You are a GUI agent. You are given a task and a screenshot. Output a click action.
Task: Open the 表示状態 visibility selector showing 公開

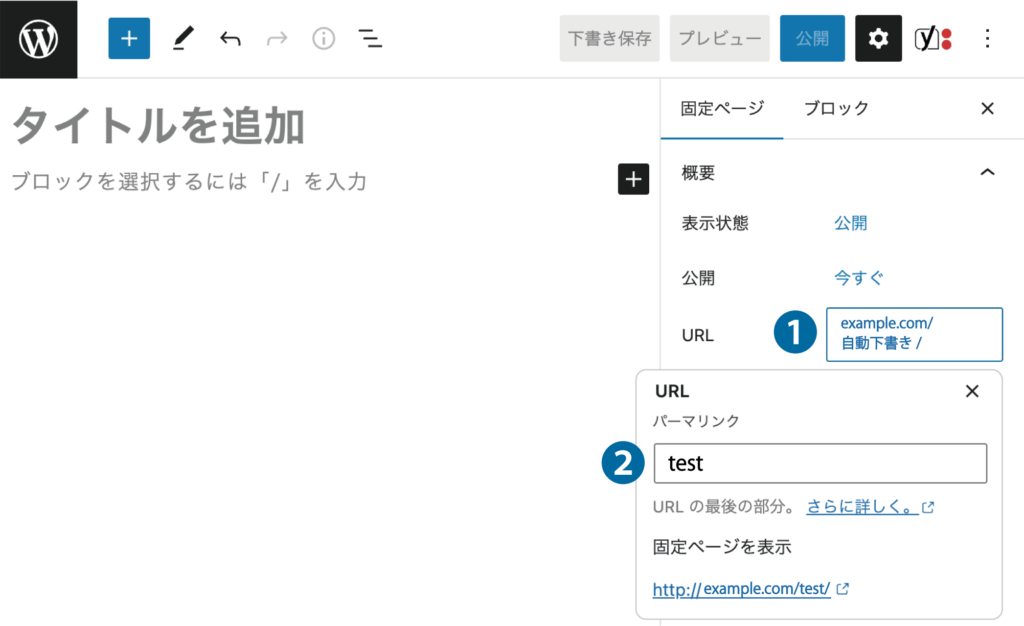click(851, 223)
